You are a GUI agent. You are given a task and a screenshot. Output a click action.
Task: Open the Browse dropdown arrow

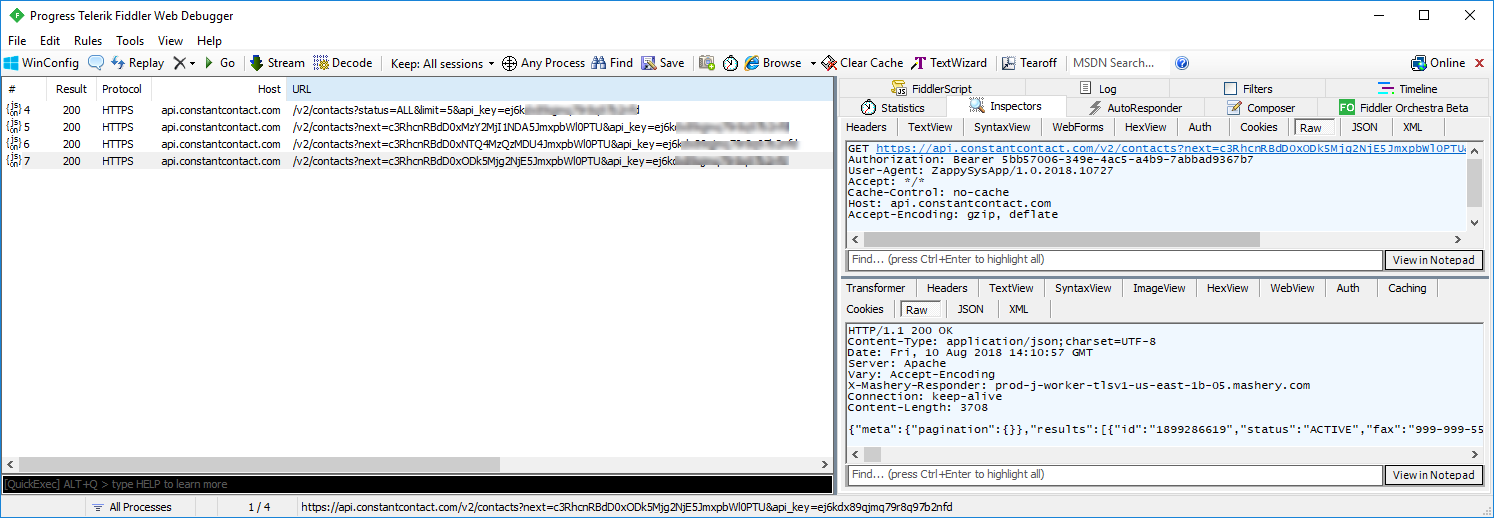(813, 63)
